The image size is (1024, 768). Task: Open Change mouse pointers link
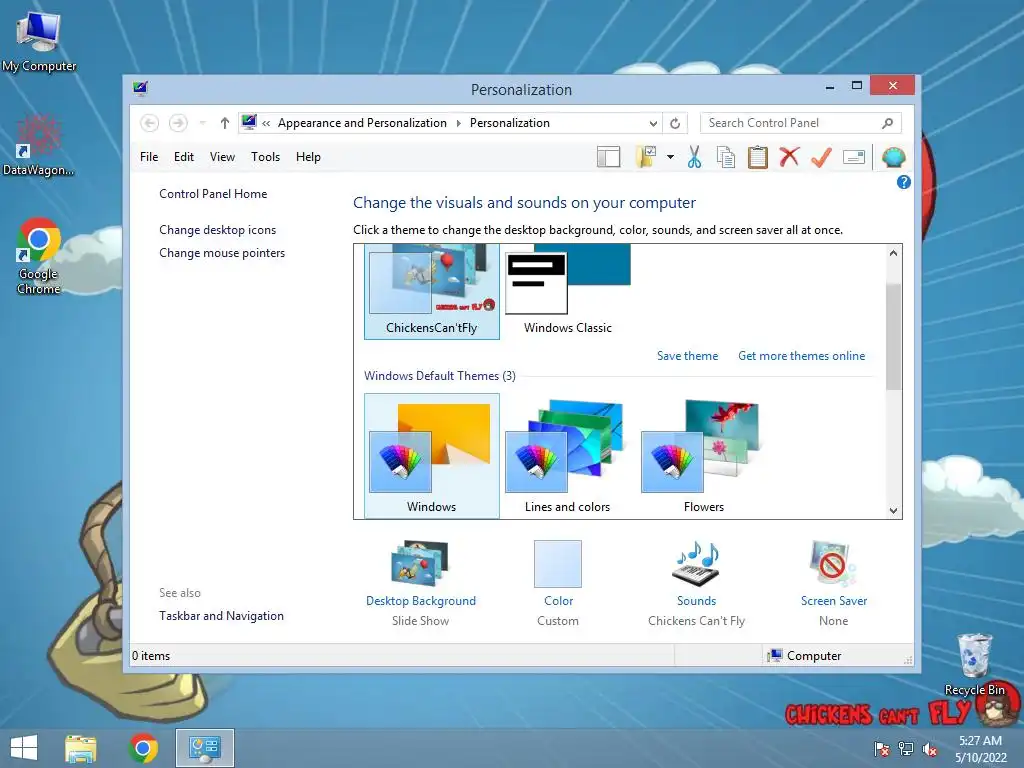222,253
